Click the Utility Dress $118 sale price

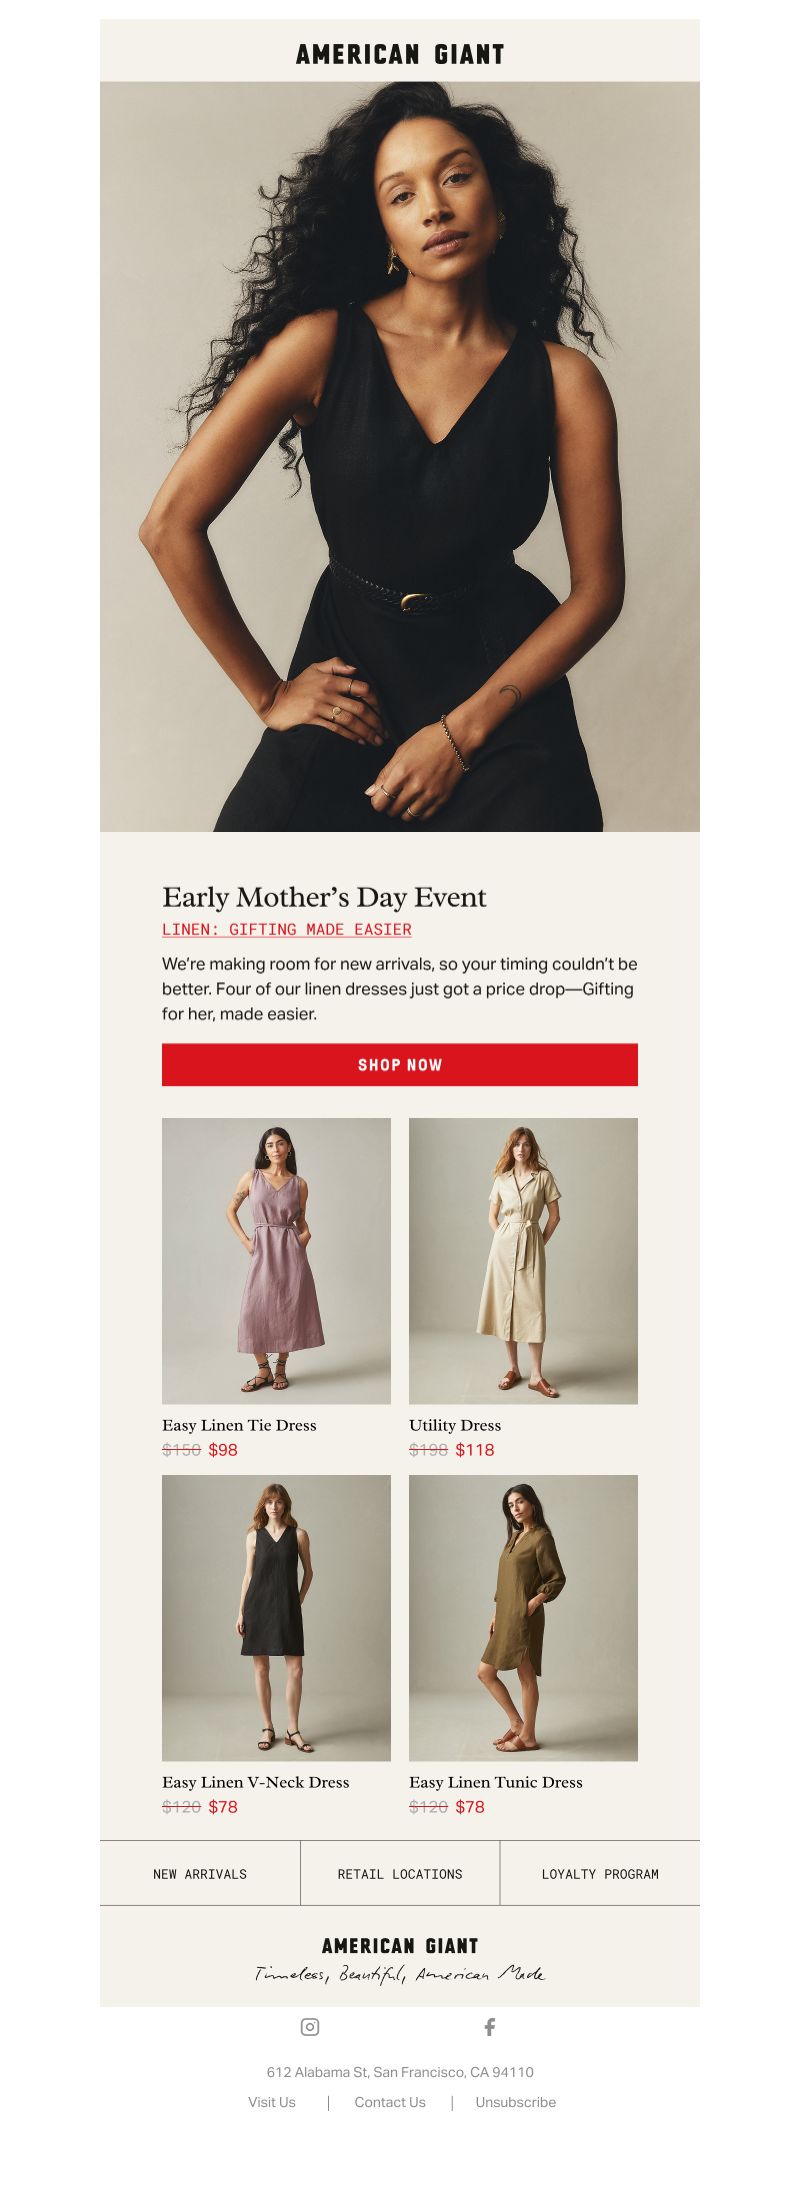(475, 1450)
